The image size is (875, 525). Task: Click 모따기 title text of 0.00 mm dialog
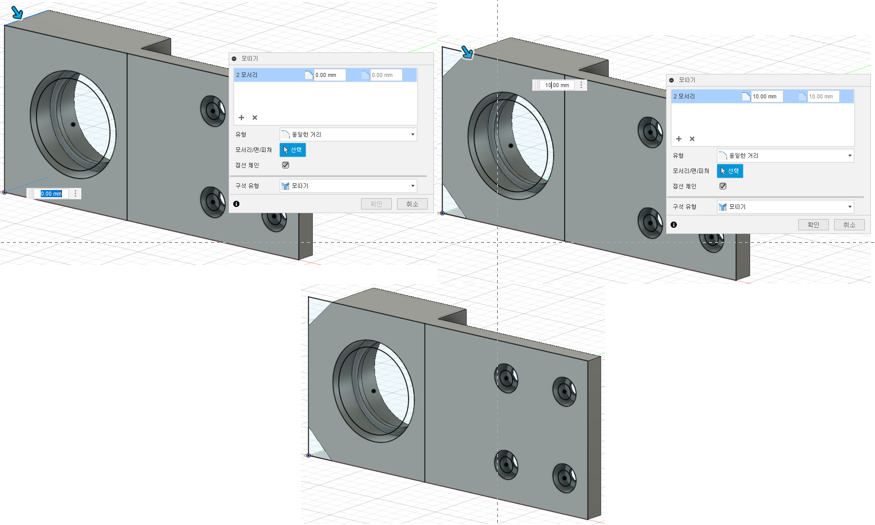click(x=249, y=59)
